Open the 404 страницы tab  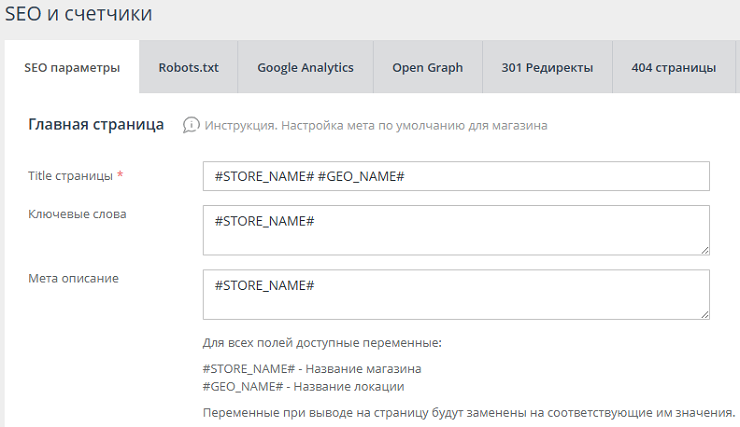click(673, 68)
